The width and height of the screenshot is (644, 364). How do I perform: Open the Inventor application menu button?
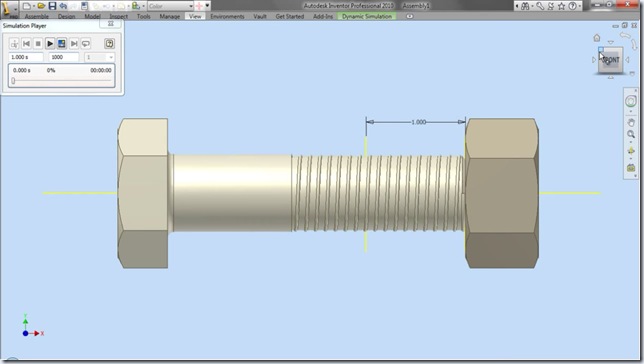(x=8, y=9)
